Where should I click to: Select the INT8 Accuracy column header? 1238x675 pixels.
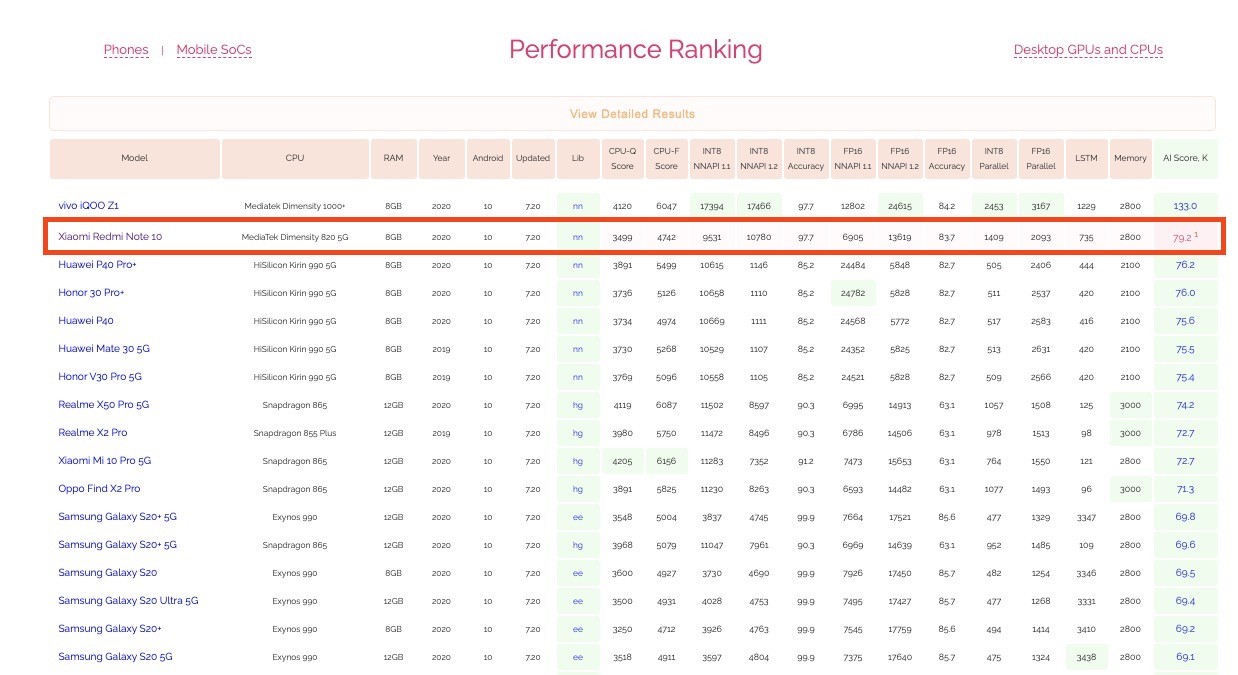806,158
